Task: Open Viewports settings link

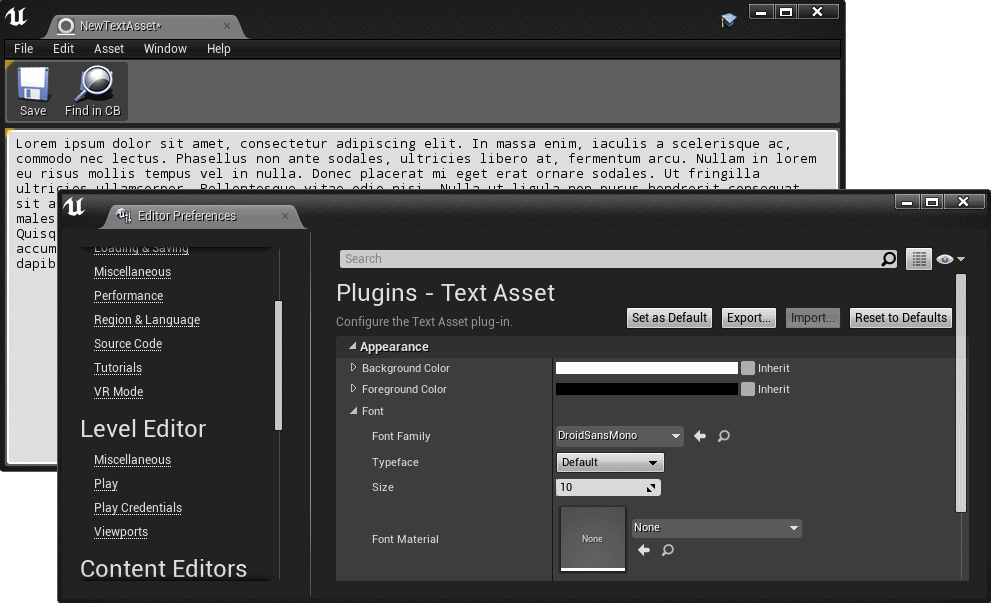Action: [x=121, y=532]
